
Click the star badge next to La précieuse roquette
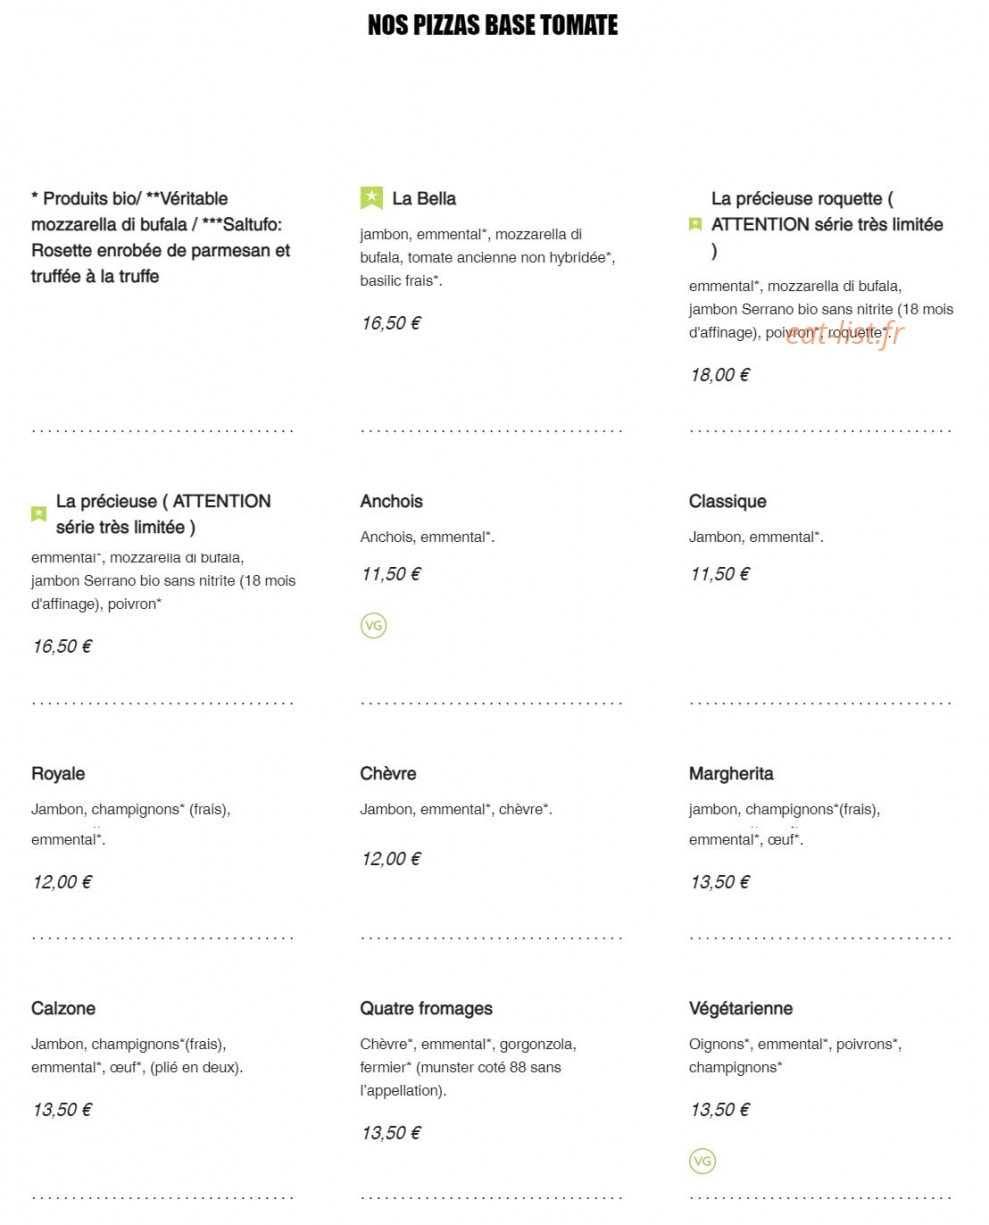(x=695, y=224)
